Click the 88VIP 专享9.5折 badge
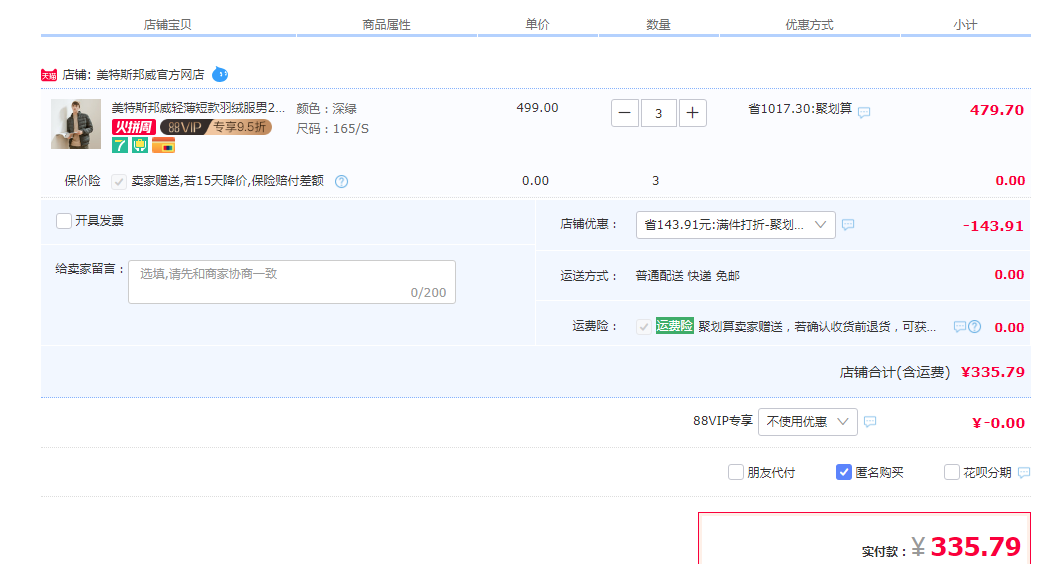This screenshot has width=1056, height=564. coord(216,127)
